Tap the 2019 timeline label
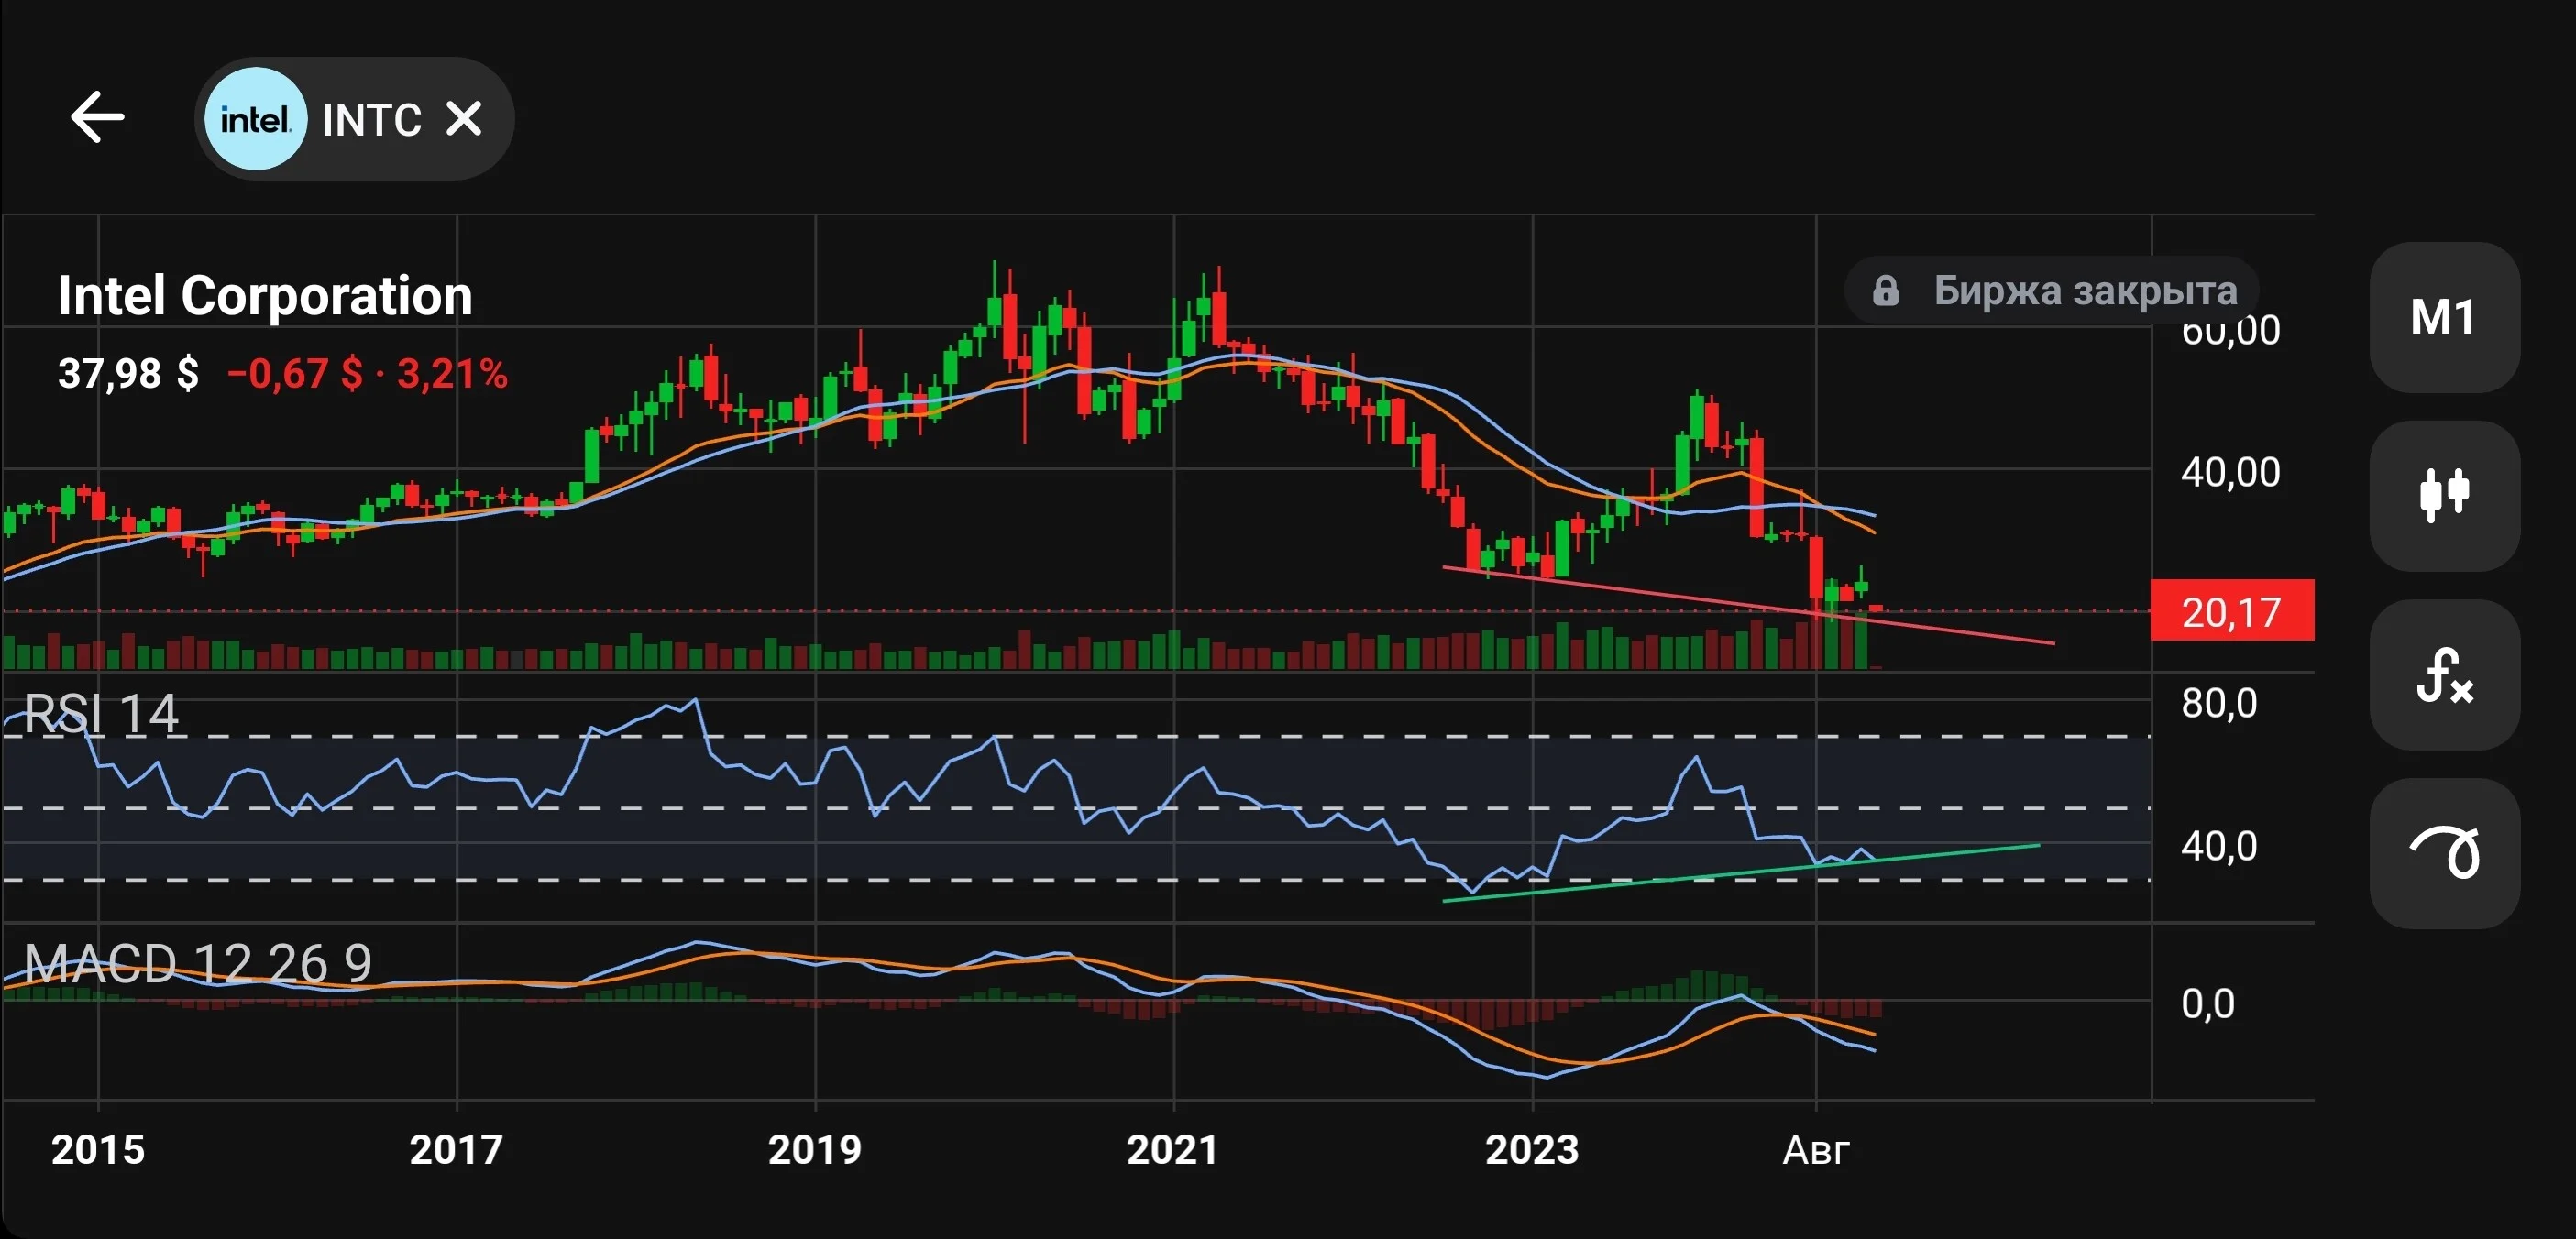The image size is (2576, 1239). point(814,1149)
